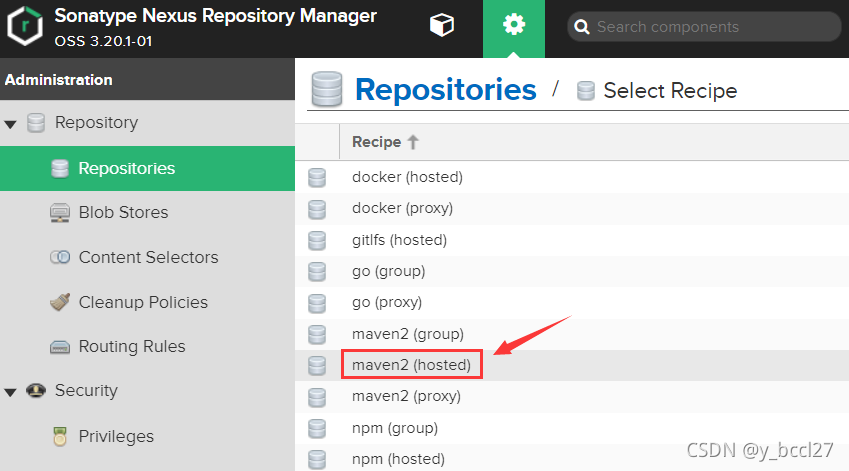Click the go (group) row icon
The width and height of the screenshot is (849, 471).
click(x=317, y=272)
